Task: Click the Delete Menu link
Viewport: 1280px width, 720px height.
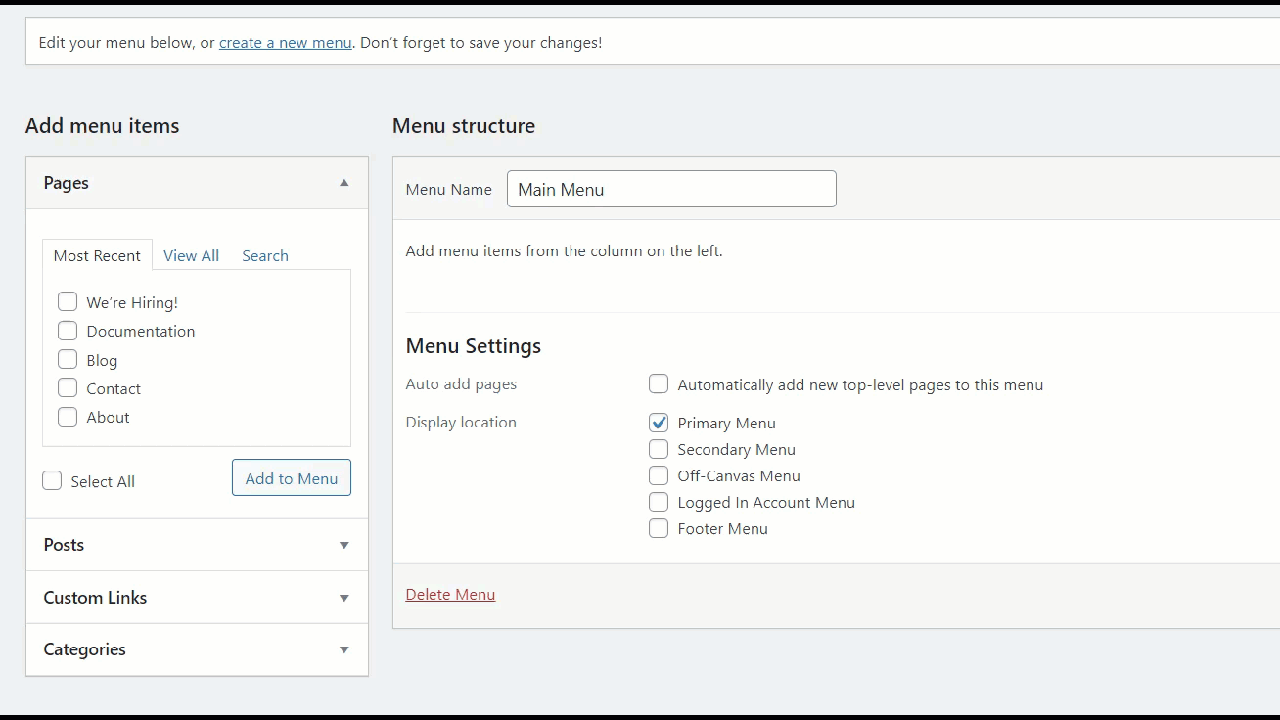Action: click(x=450, y=594)
